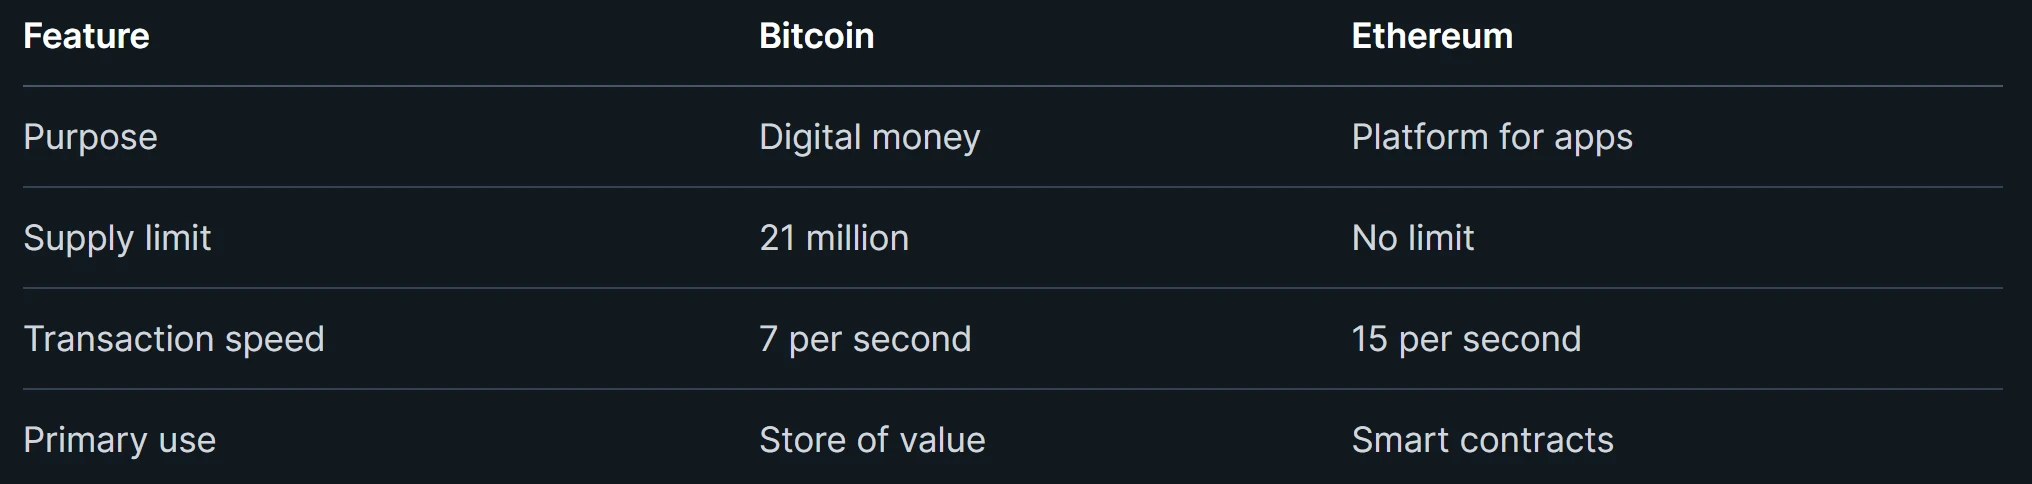Select the Bitcoin column header
The width and height of the screenshot is (2032, 484).
(816, 37)
